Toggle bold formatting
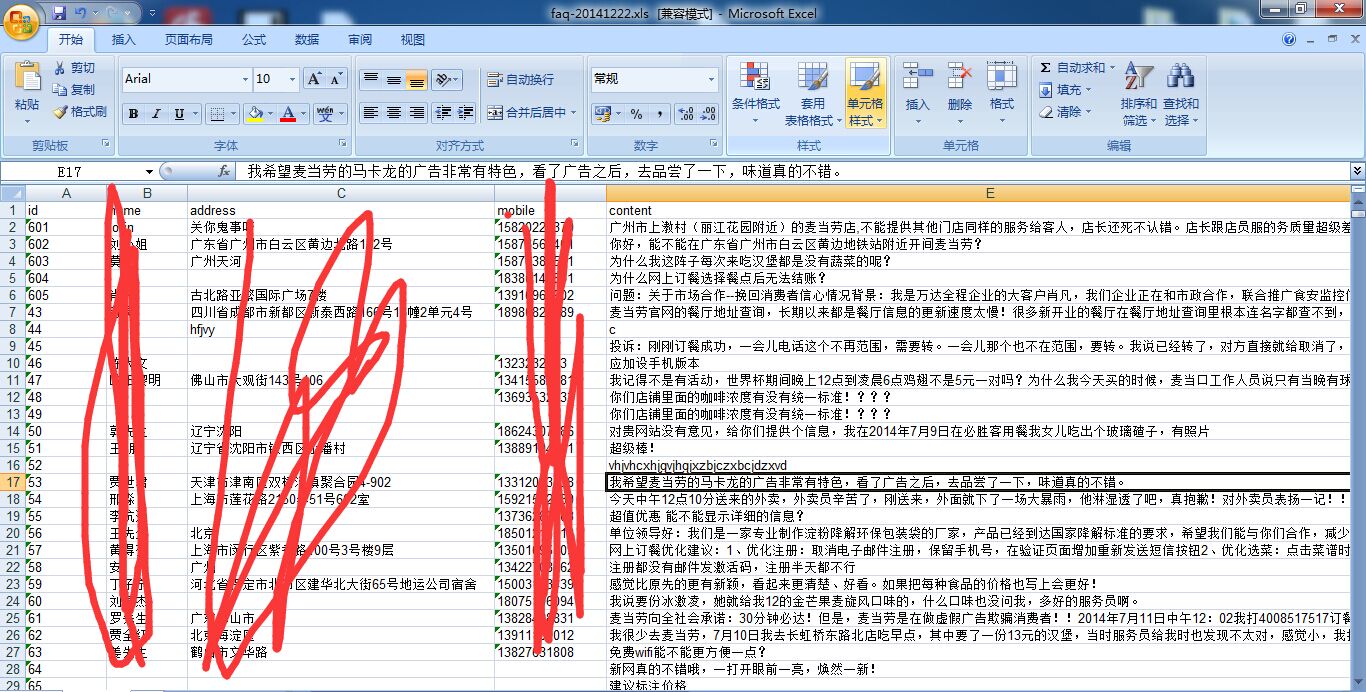Image resolution: width=1366 pixels, height=692 pixels. 133,114
